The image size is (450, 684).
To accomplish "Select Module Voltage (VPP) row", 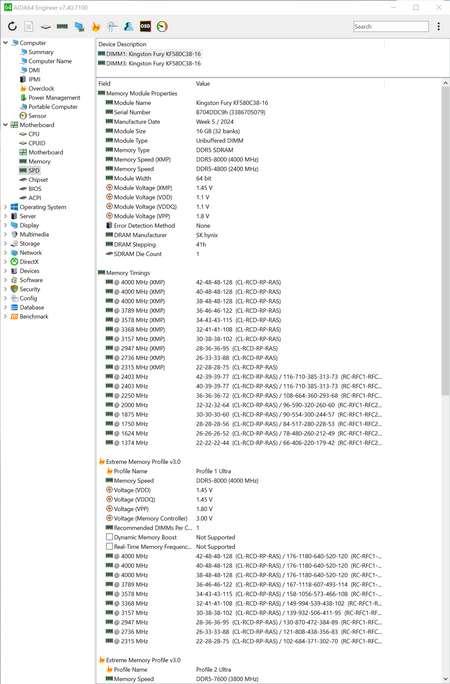I will pos(240,216).
